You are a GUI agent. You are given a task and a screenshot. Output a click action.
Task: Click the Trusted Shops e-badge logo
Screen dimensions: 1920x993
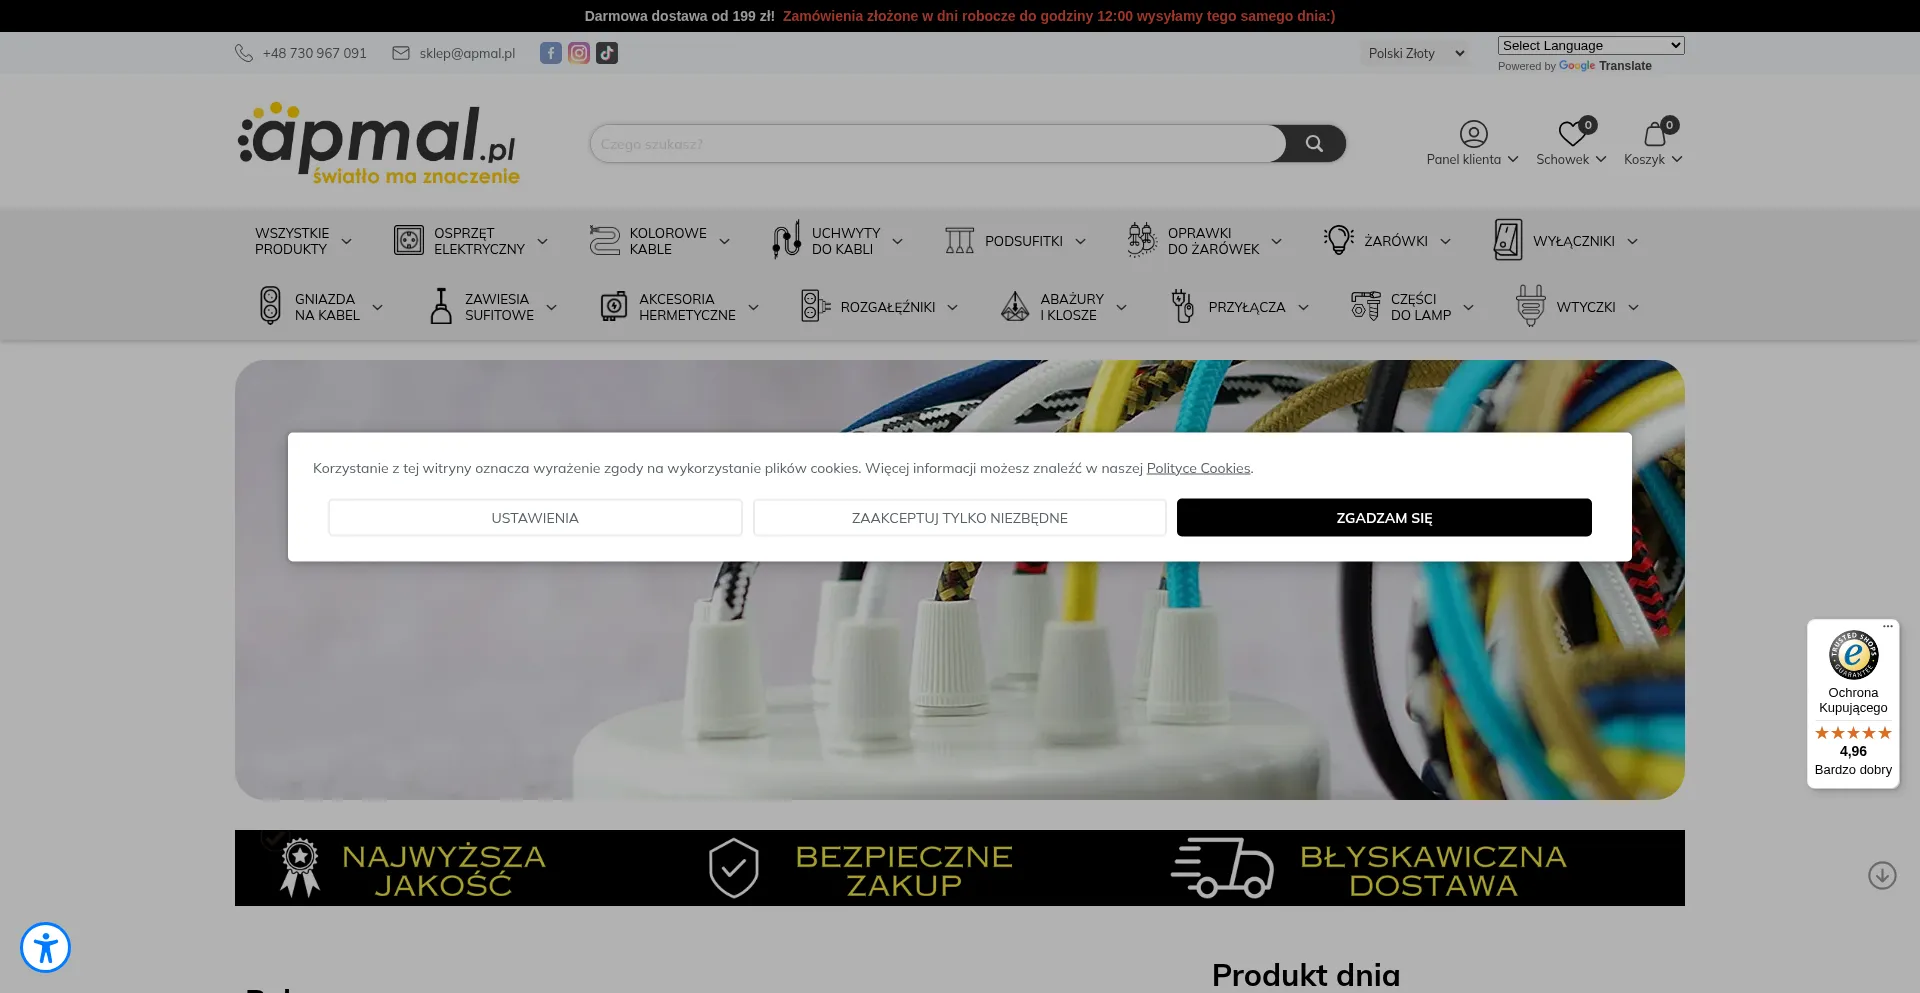[1853, 655]
